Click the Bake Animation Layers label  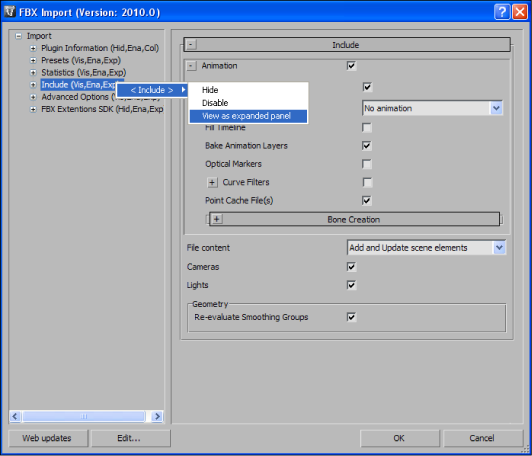click(x=246, y=146)
